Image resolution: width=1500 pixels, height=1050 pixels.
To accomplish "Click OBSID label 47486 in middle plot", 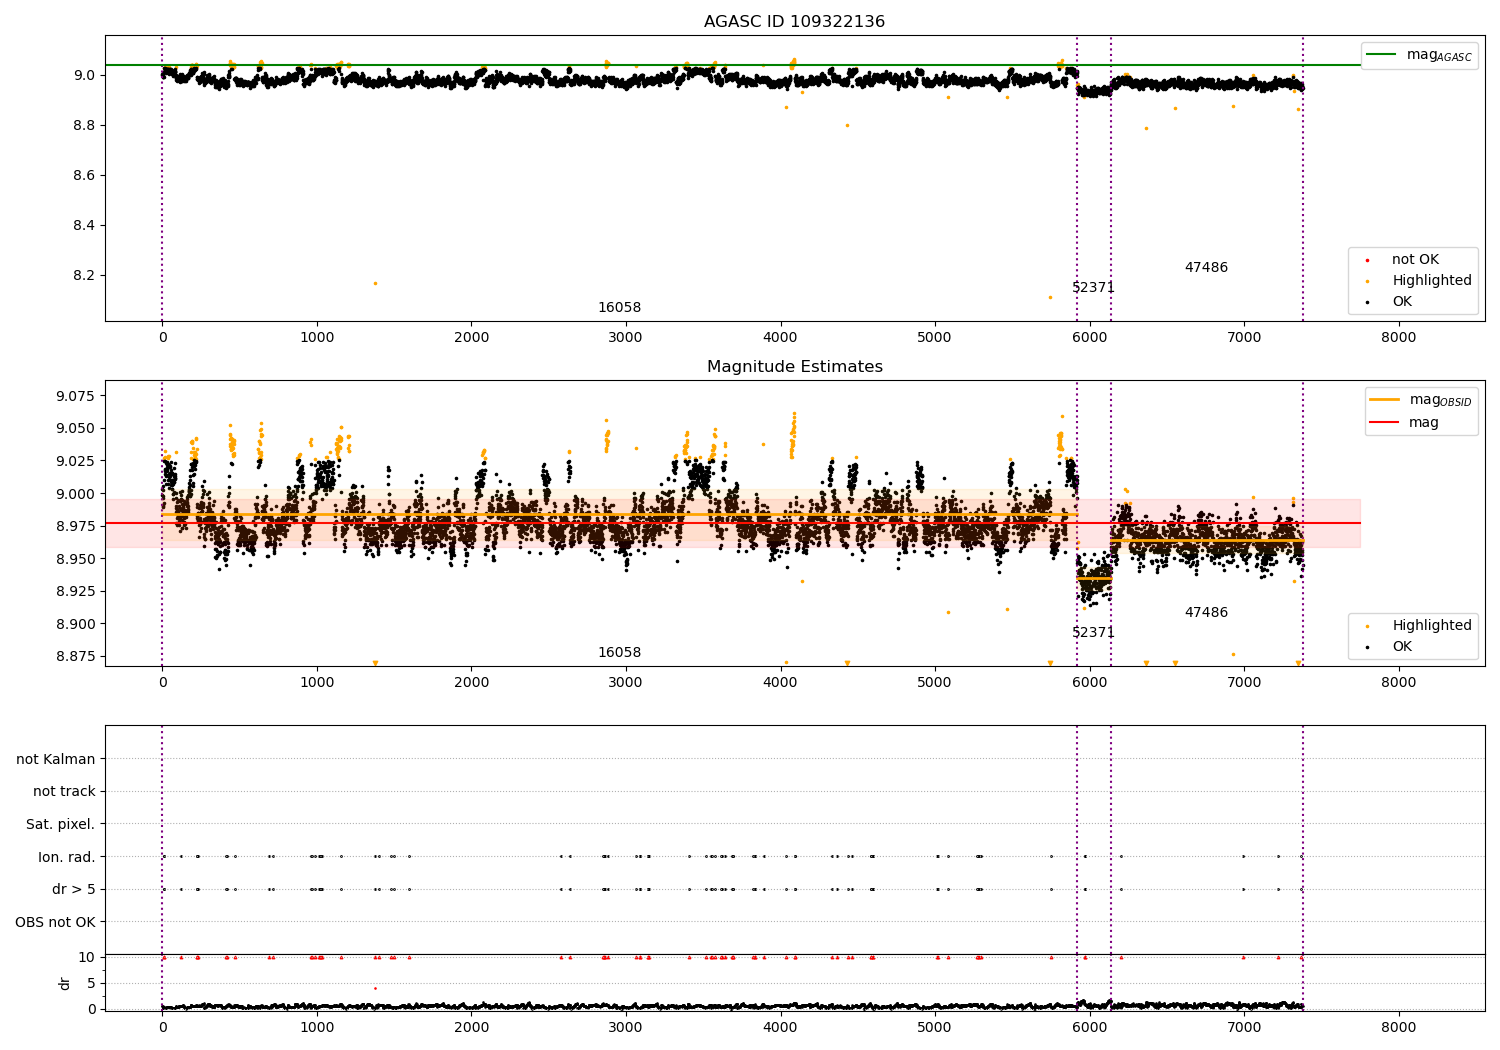I will 1206,613.
